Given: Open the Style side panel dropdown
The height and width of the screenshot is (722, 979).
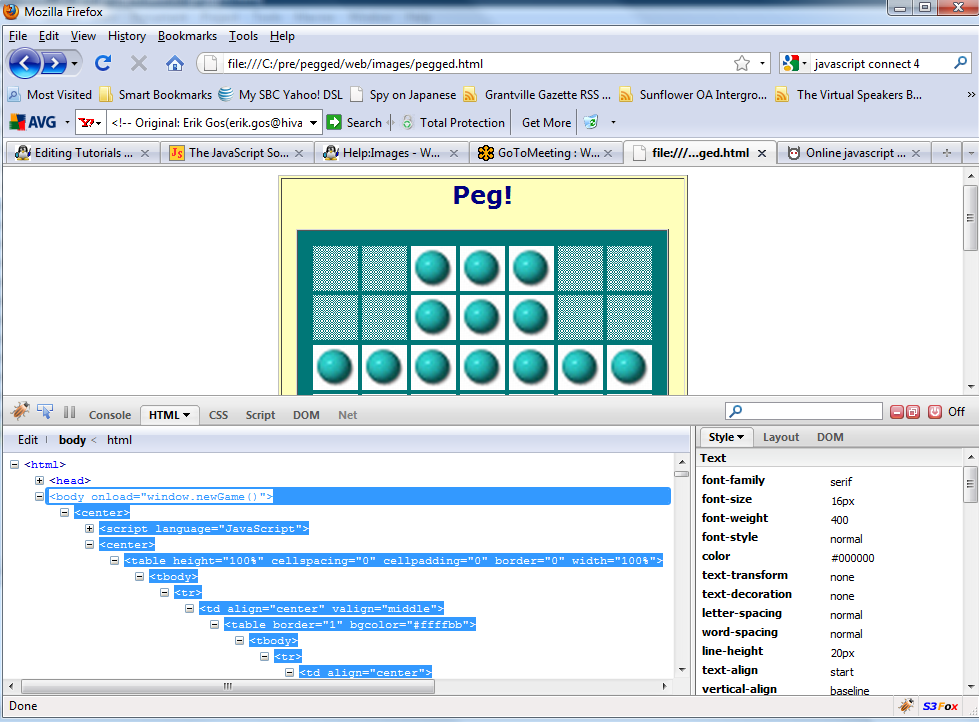Looking at the screenshot, I should (740, 437).
